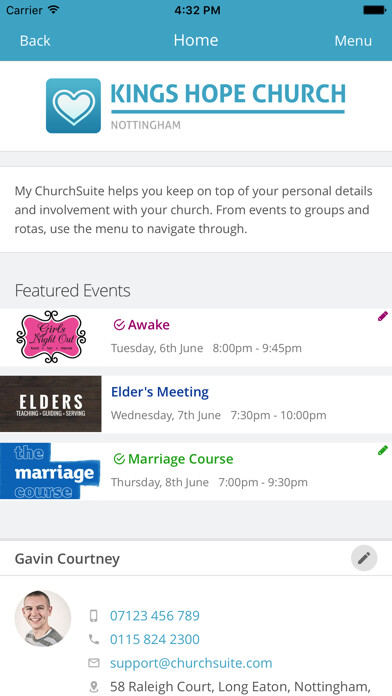This screenshot has width=392, height=696.
Task: Click the purple pencil icon on the Awake event
Action: coord(383,316)
